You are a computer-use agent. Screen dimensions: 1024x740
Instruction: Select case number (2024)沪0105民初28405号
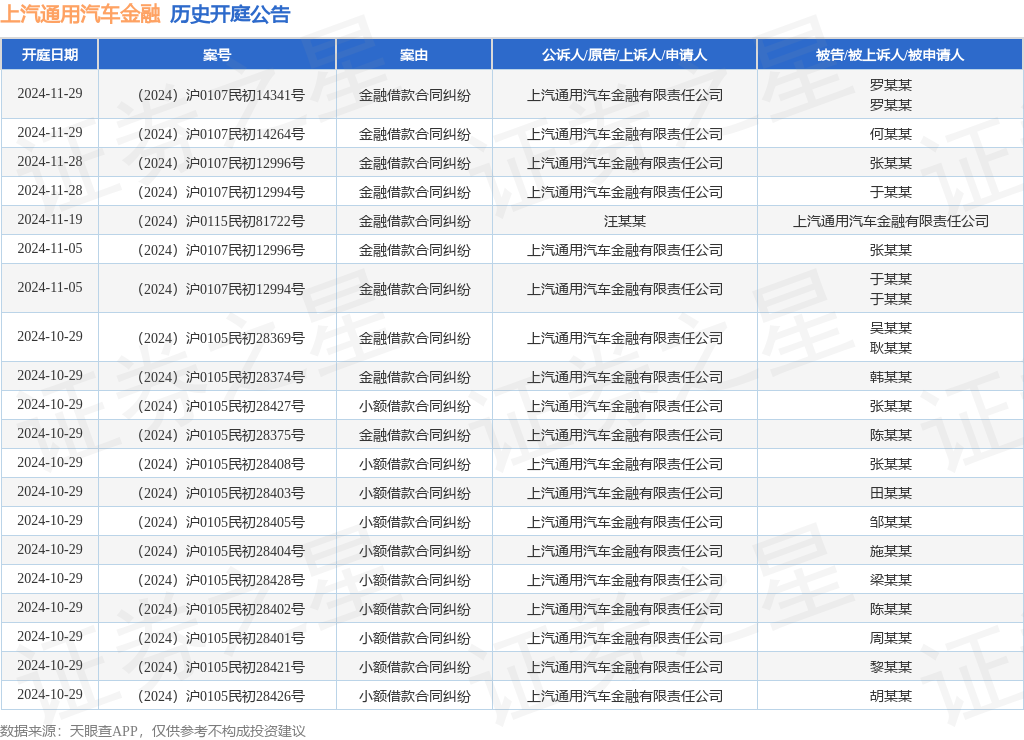tap(221, 523)
